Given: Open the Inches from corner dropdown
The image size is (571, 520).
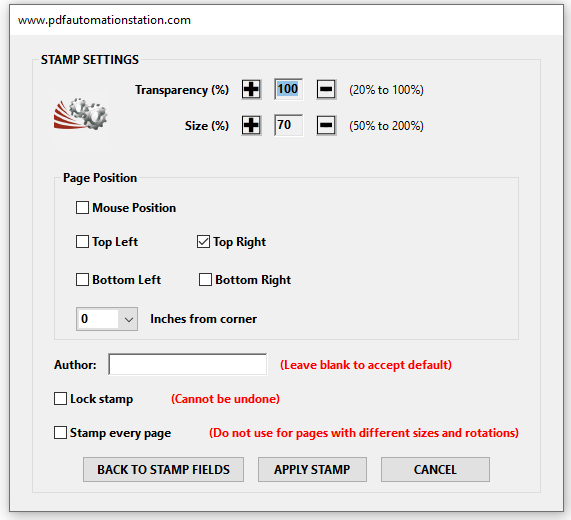Looking at the screenshot, I should tap(107, 319).
